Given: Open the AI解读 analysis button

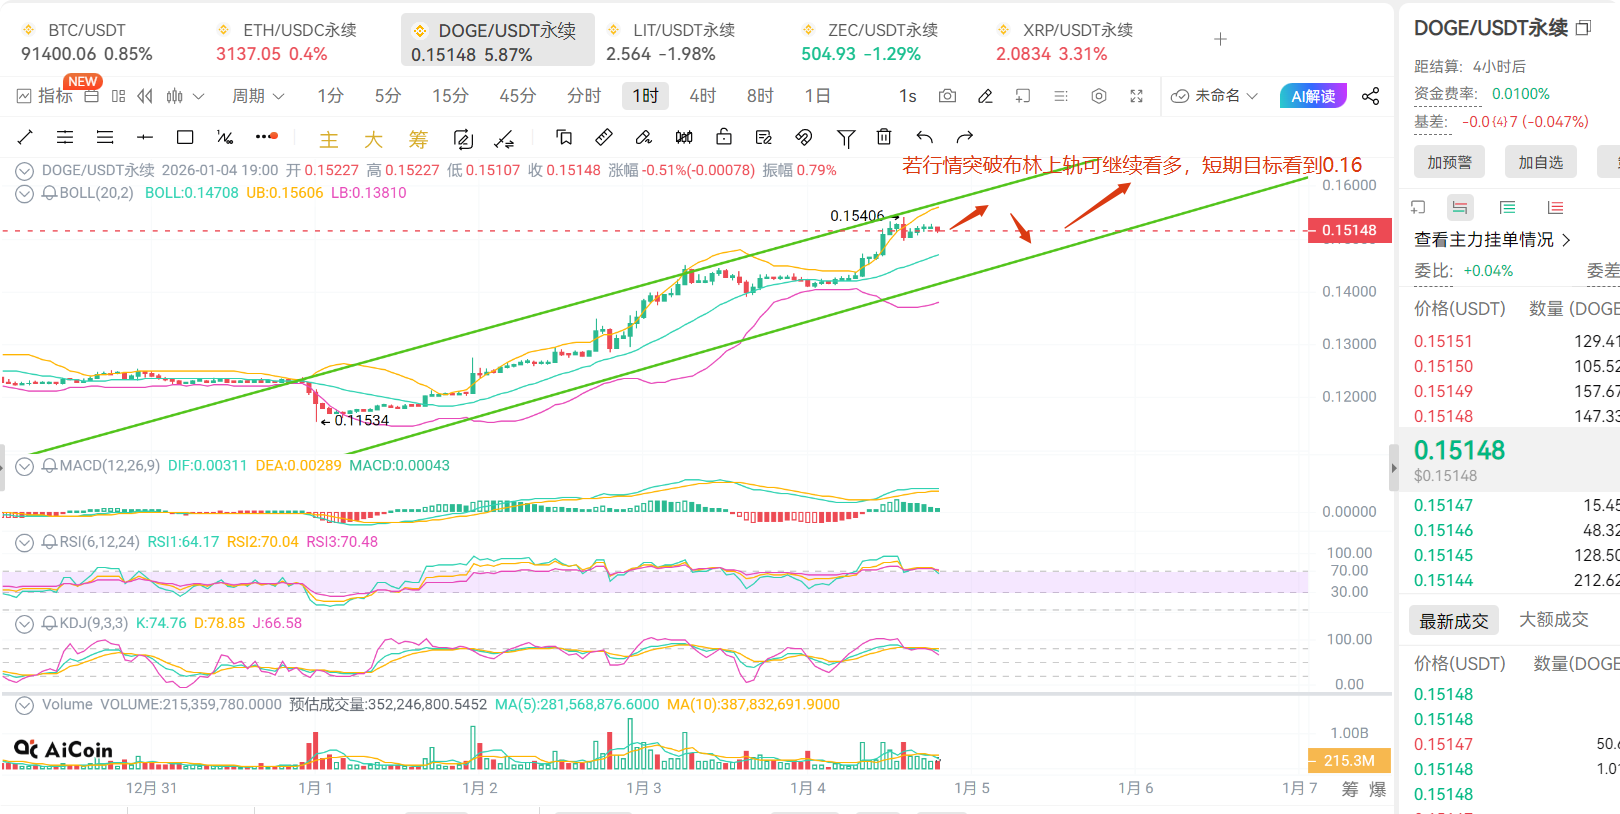Looking at the screenshot, I should tap(1312, 96).
